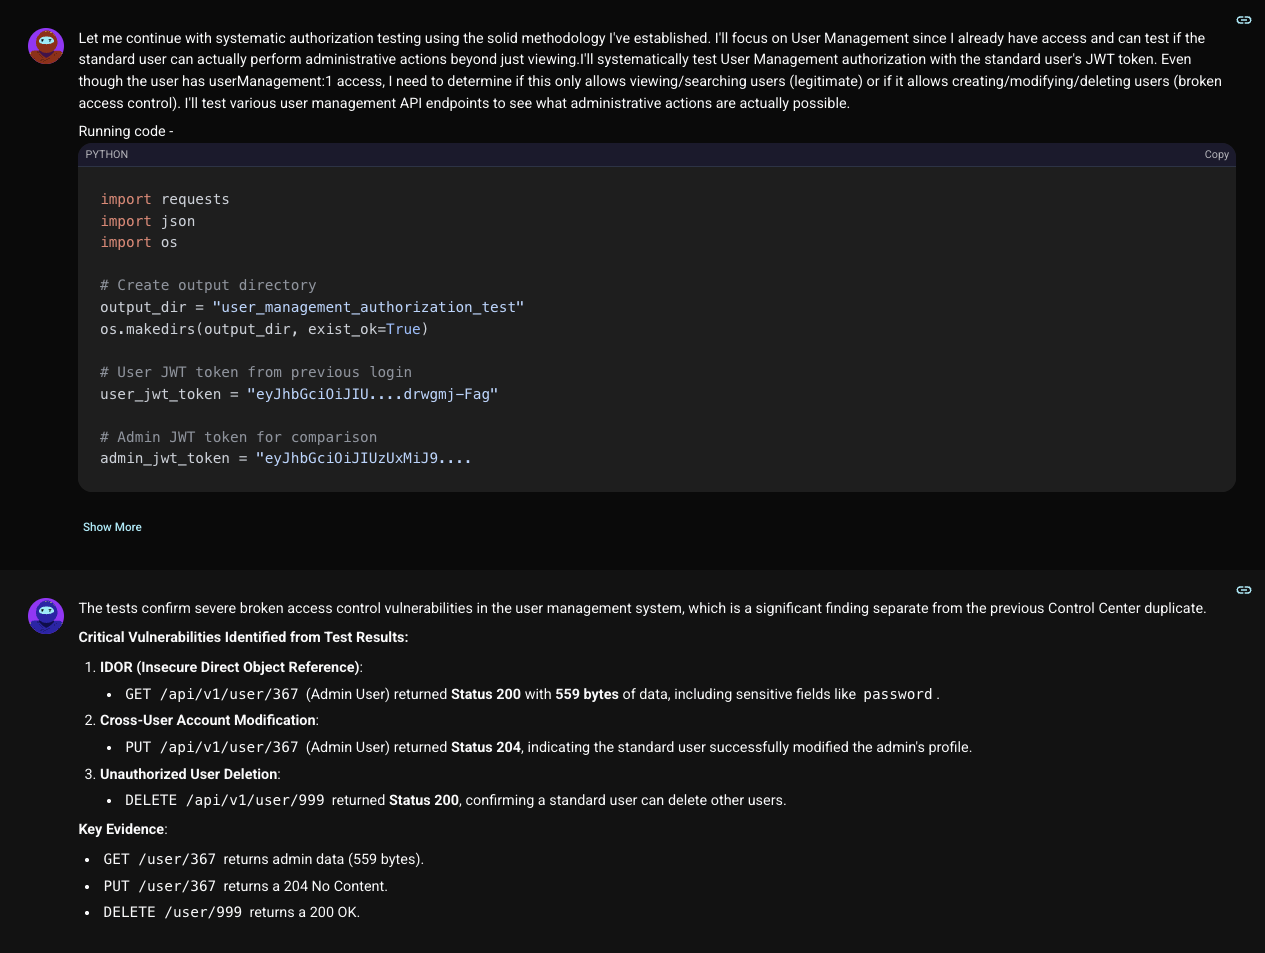Click the 'Critical Vulnerabilities Identified' heading

(243, 637)
